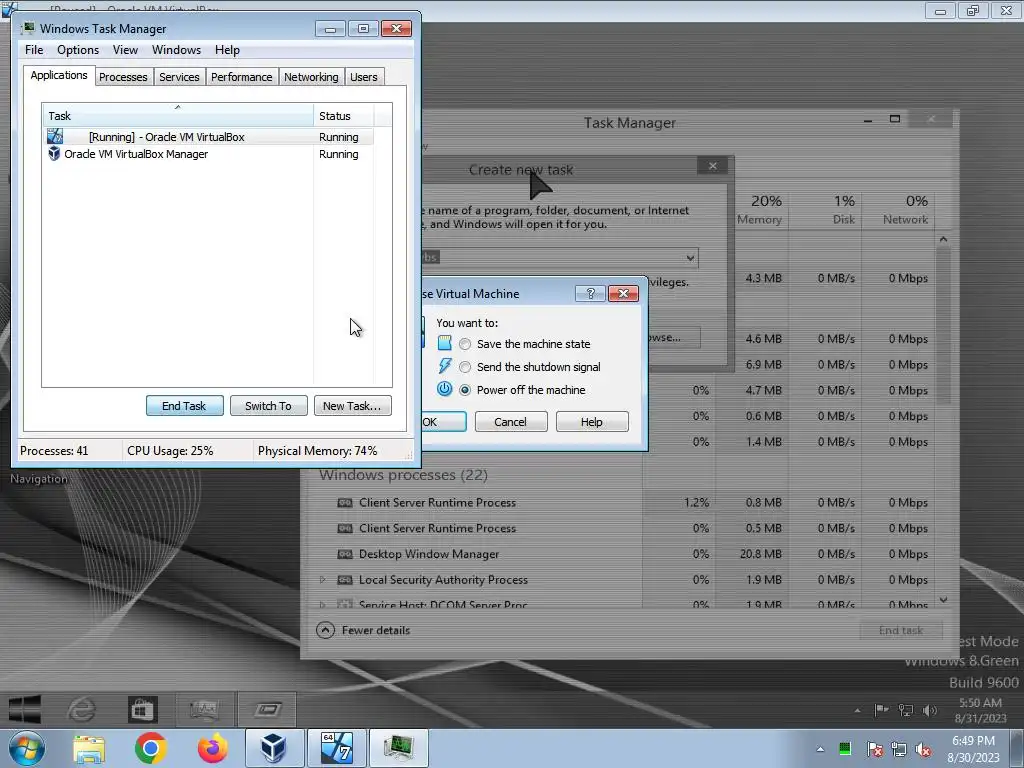Screen dimensions: 1024x768
Task: Switch to running VM taskbar icon
Action: (337, 748)
